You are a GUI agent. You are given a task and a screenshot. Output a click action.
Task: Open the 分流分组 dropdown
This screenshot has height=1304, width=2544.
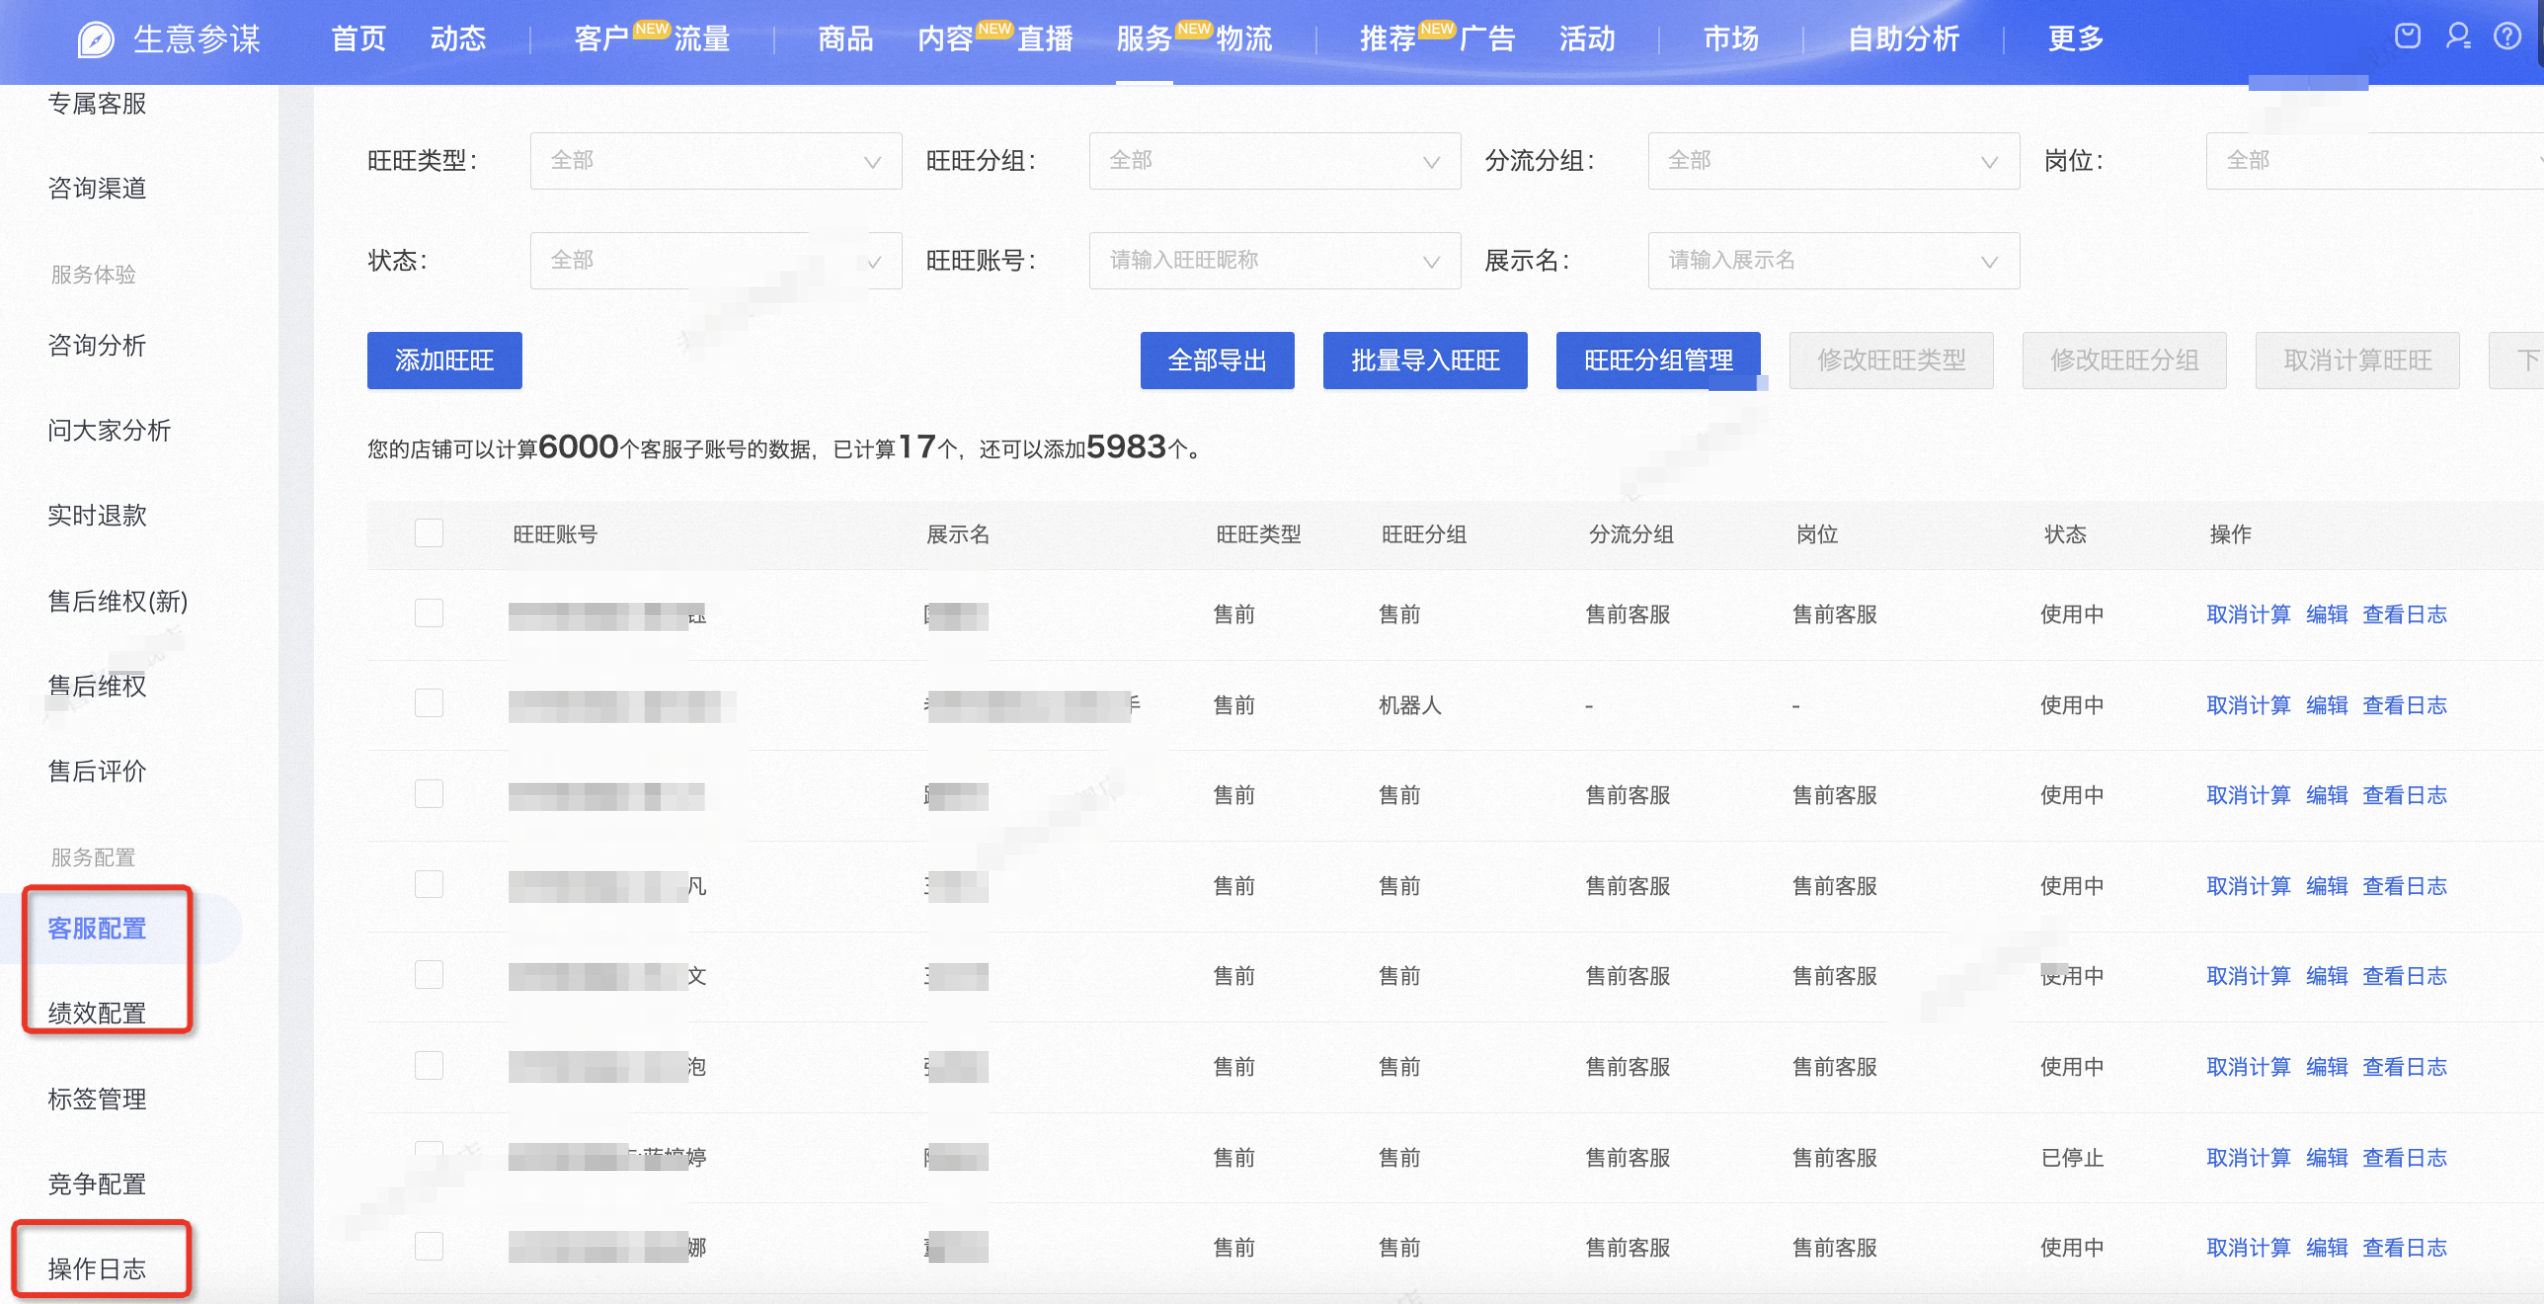pos(1834,161)
